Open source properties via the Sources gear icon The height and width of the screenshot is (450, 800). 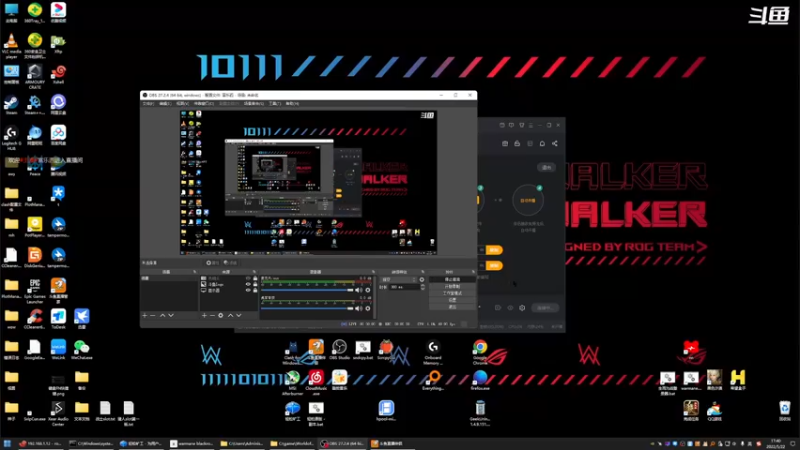pos(221,315)
